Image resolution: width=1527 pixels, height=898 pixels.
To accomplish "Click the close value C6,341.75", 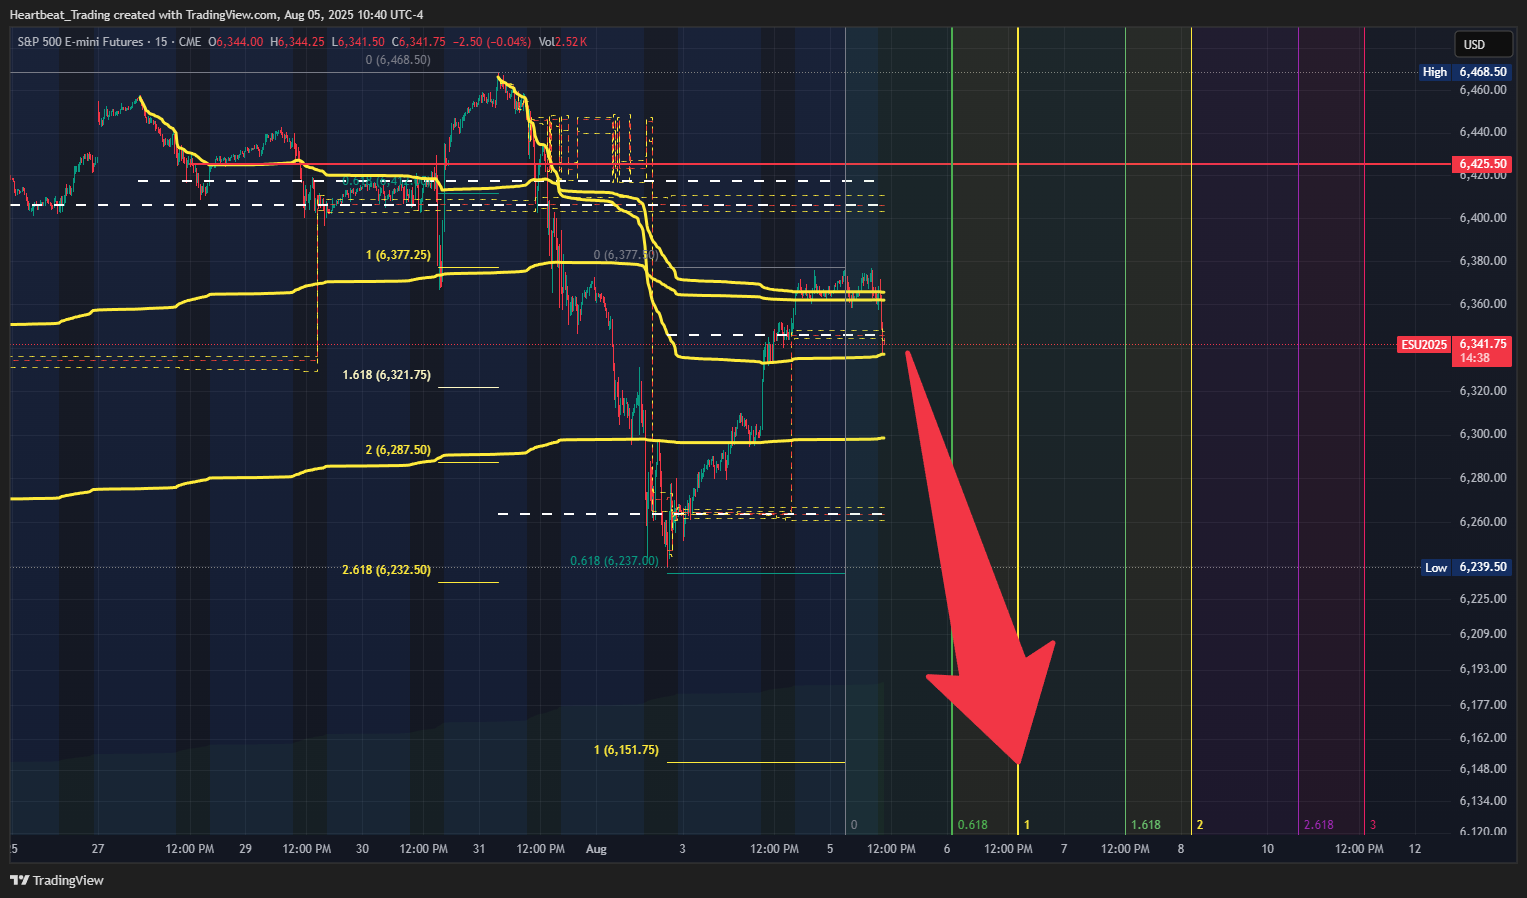I will (419, 42).
